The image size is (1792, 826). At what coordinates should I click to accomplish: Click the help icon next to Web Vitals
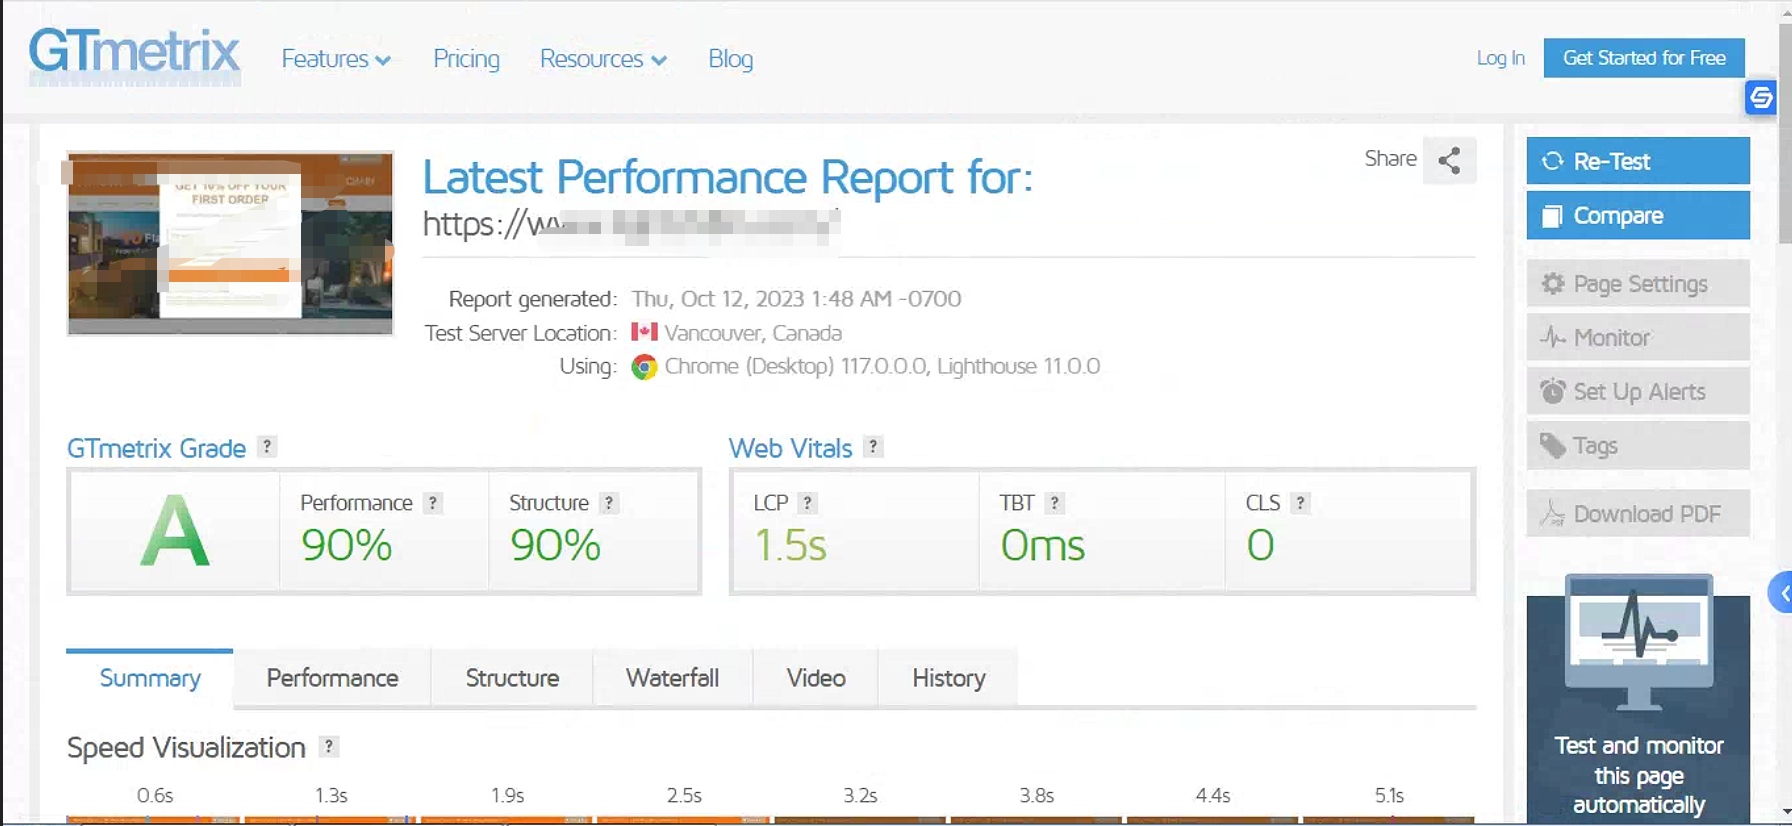873,447
